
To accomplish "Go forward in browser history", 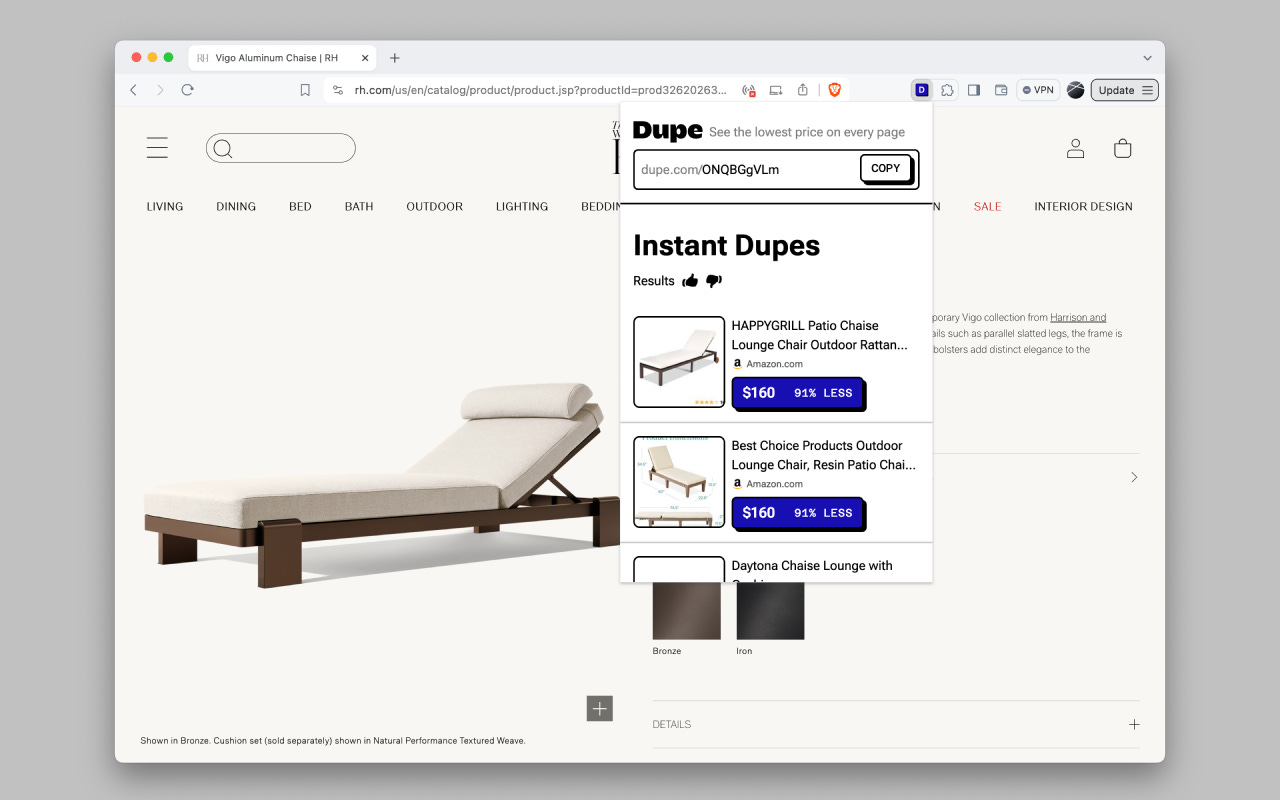I will [x=160, y=90].
